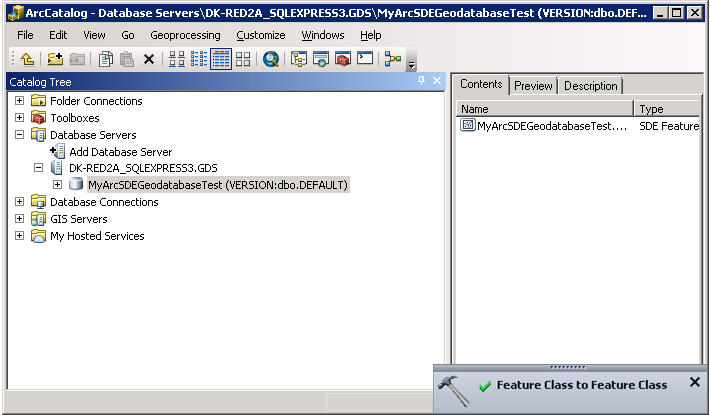Viewport: 710px width, 415px height.
Task: Expand the Folder Connections node
Action: pyautogui.click(x=20, y=101)
